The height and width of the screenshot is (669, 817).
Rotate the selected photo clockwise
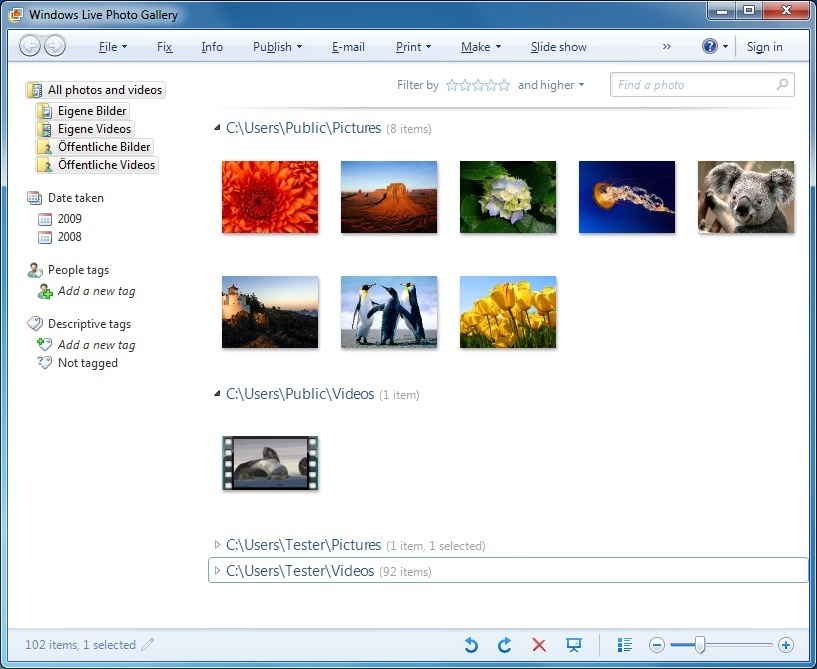(505, 645)
